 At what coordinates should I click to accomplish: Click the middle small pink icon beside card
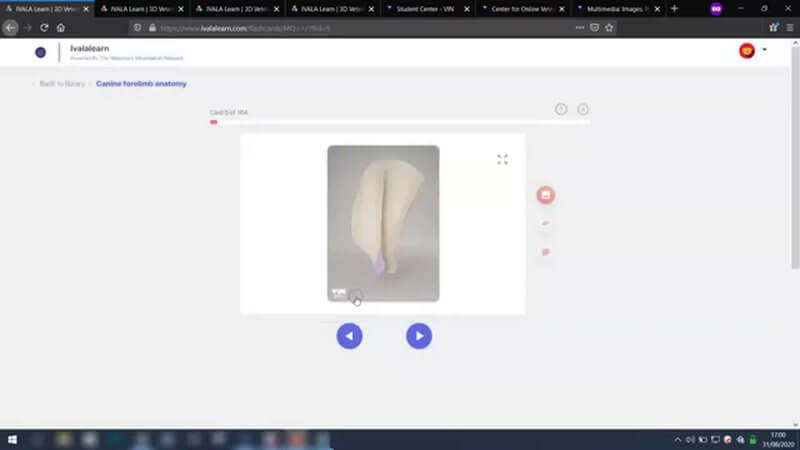(x=545, y=223)
